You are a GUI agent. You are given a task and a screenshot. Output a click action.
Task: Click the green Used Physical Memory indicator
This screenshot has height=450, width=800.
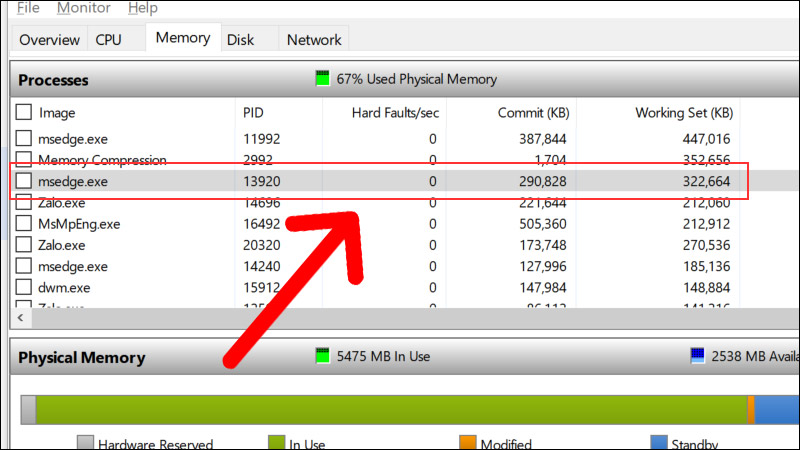322,79
